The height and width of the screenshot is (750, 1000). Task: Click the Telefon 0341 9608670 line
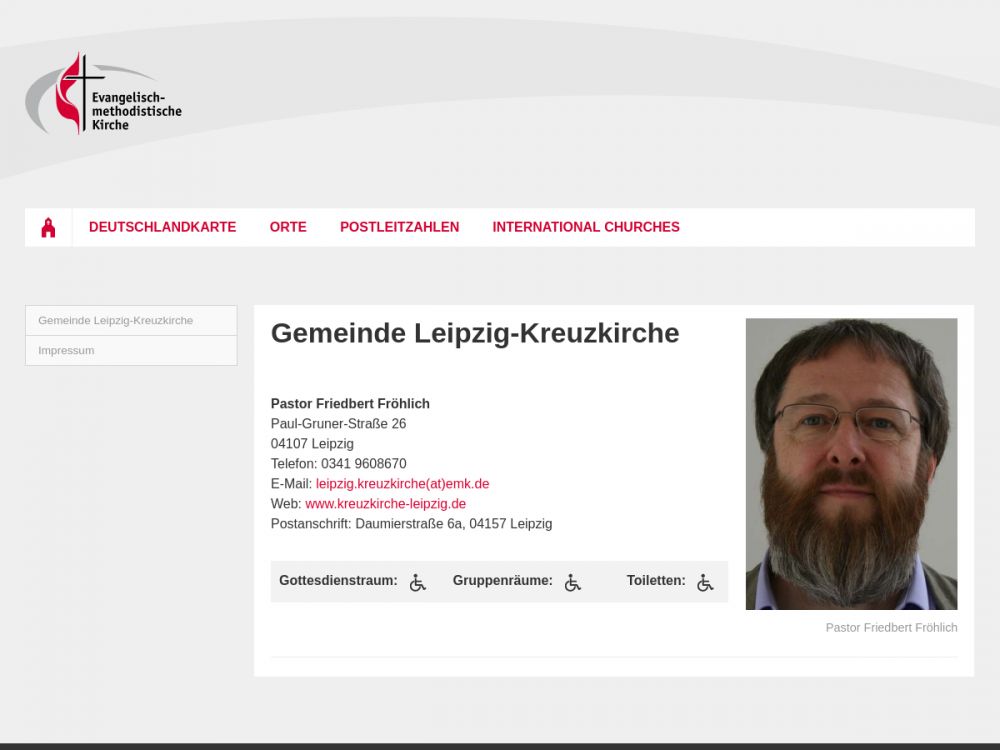[x=339, y=464]
